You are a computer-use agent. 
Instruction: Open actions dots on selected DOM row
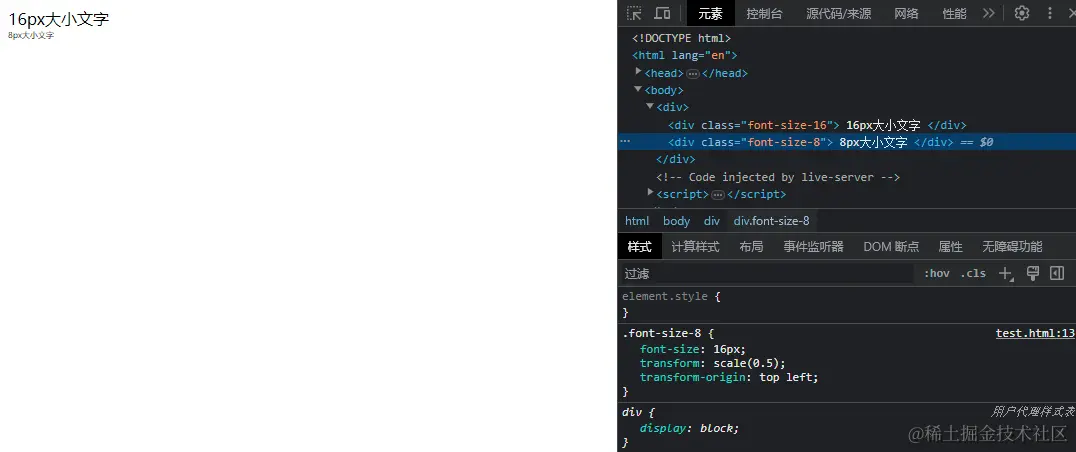(624, 141)
